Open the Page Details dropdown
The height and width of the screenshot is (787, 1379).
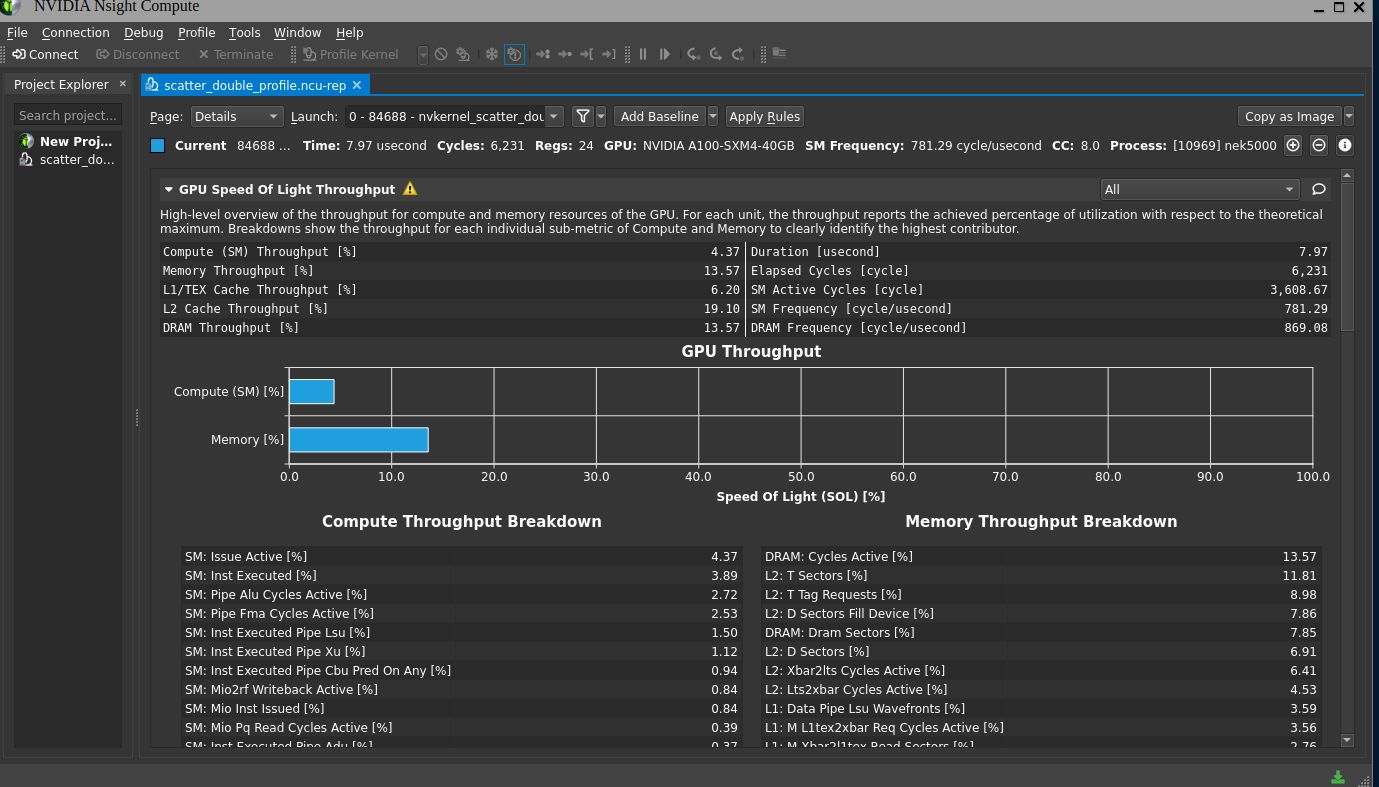coord(236,116)
